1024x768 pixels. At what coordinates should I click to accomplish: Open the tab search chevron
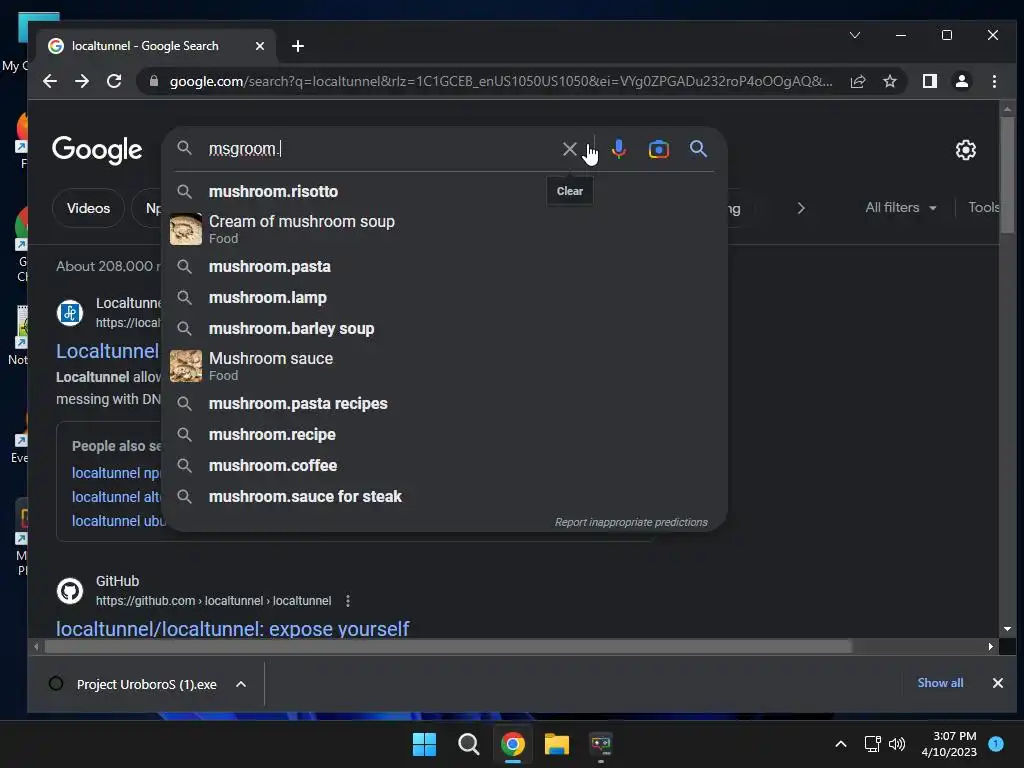[x=854, y=35]
